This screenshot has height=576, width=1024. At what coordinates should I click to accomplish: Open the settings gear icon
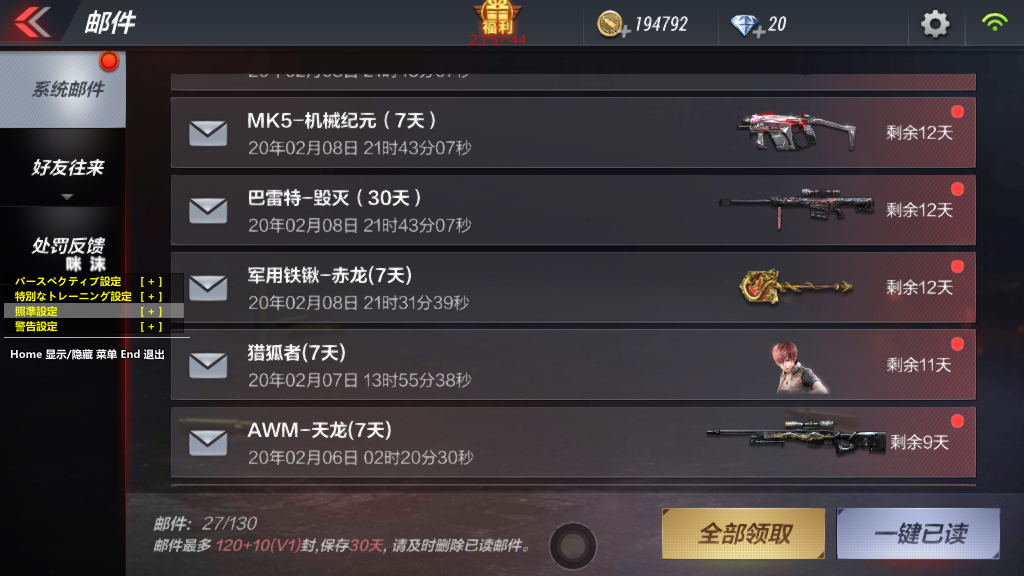(935, 24)
